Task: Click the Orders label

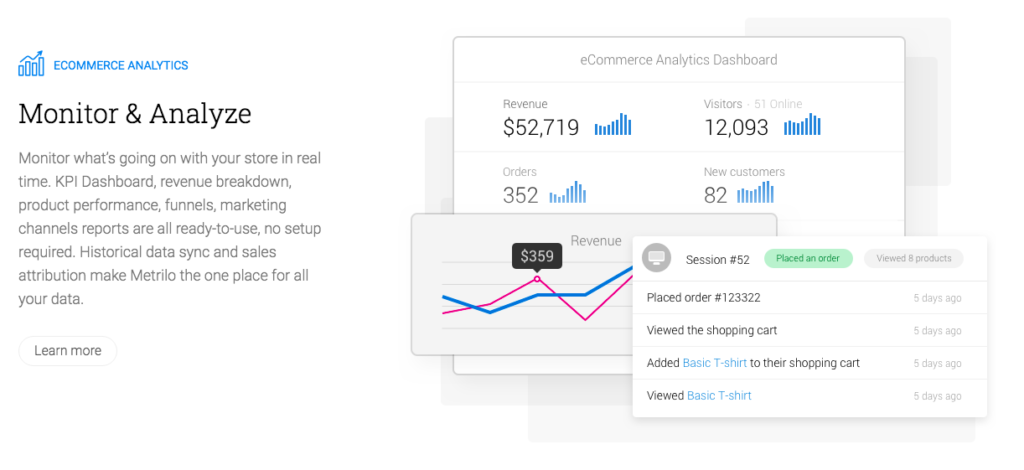Action: pyautogui.click(x=519, y=172)
